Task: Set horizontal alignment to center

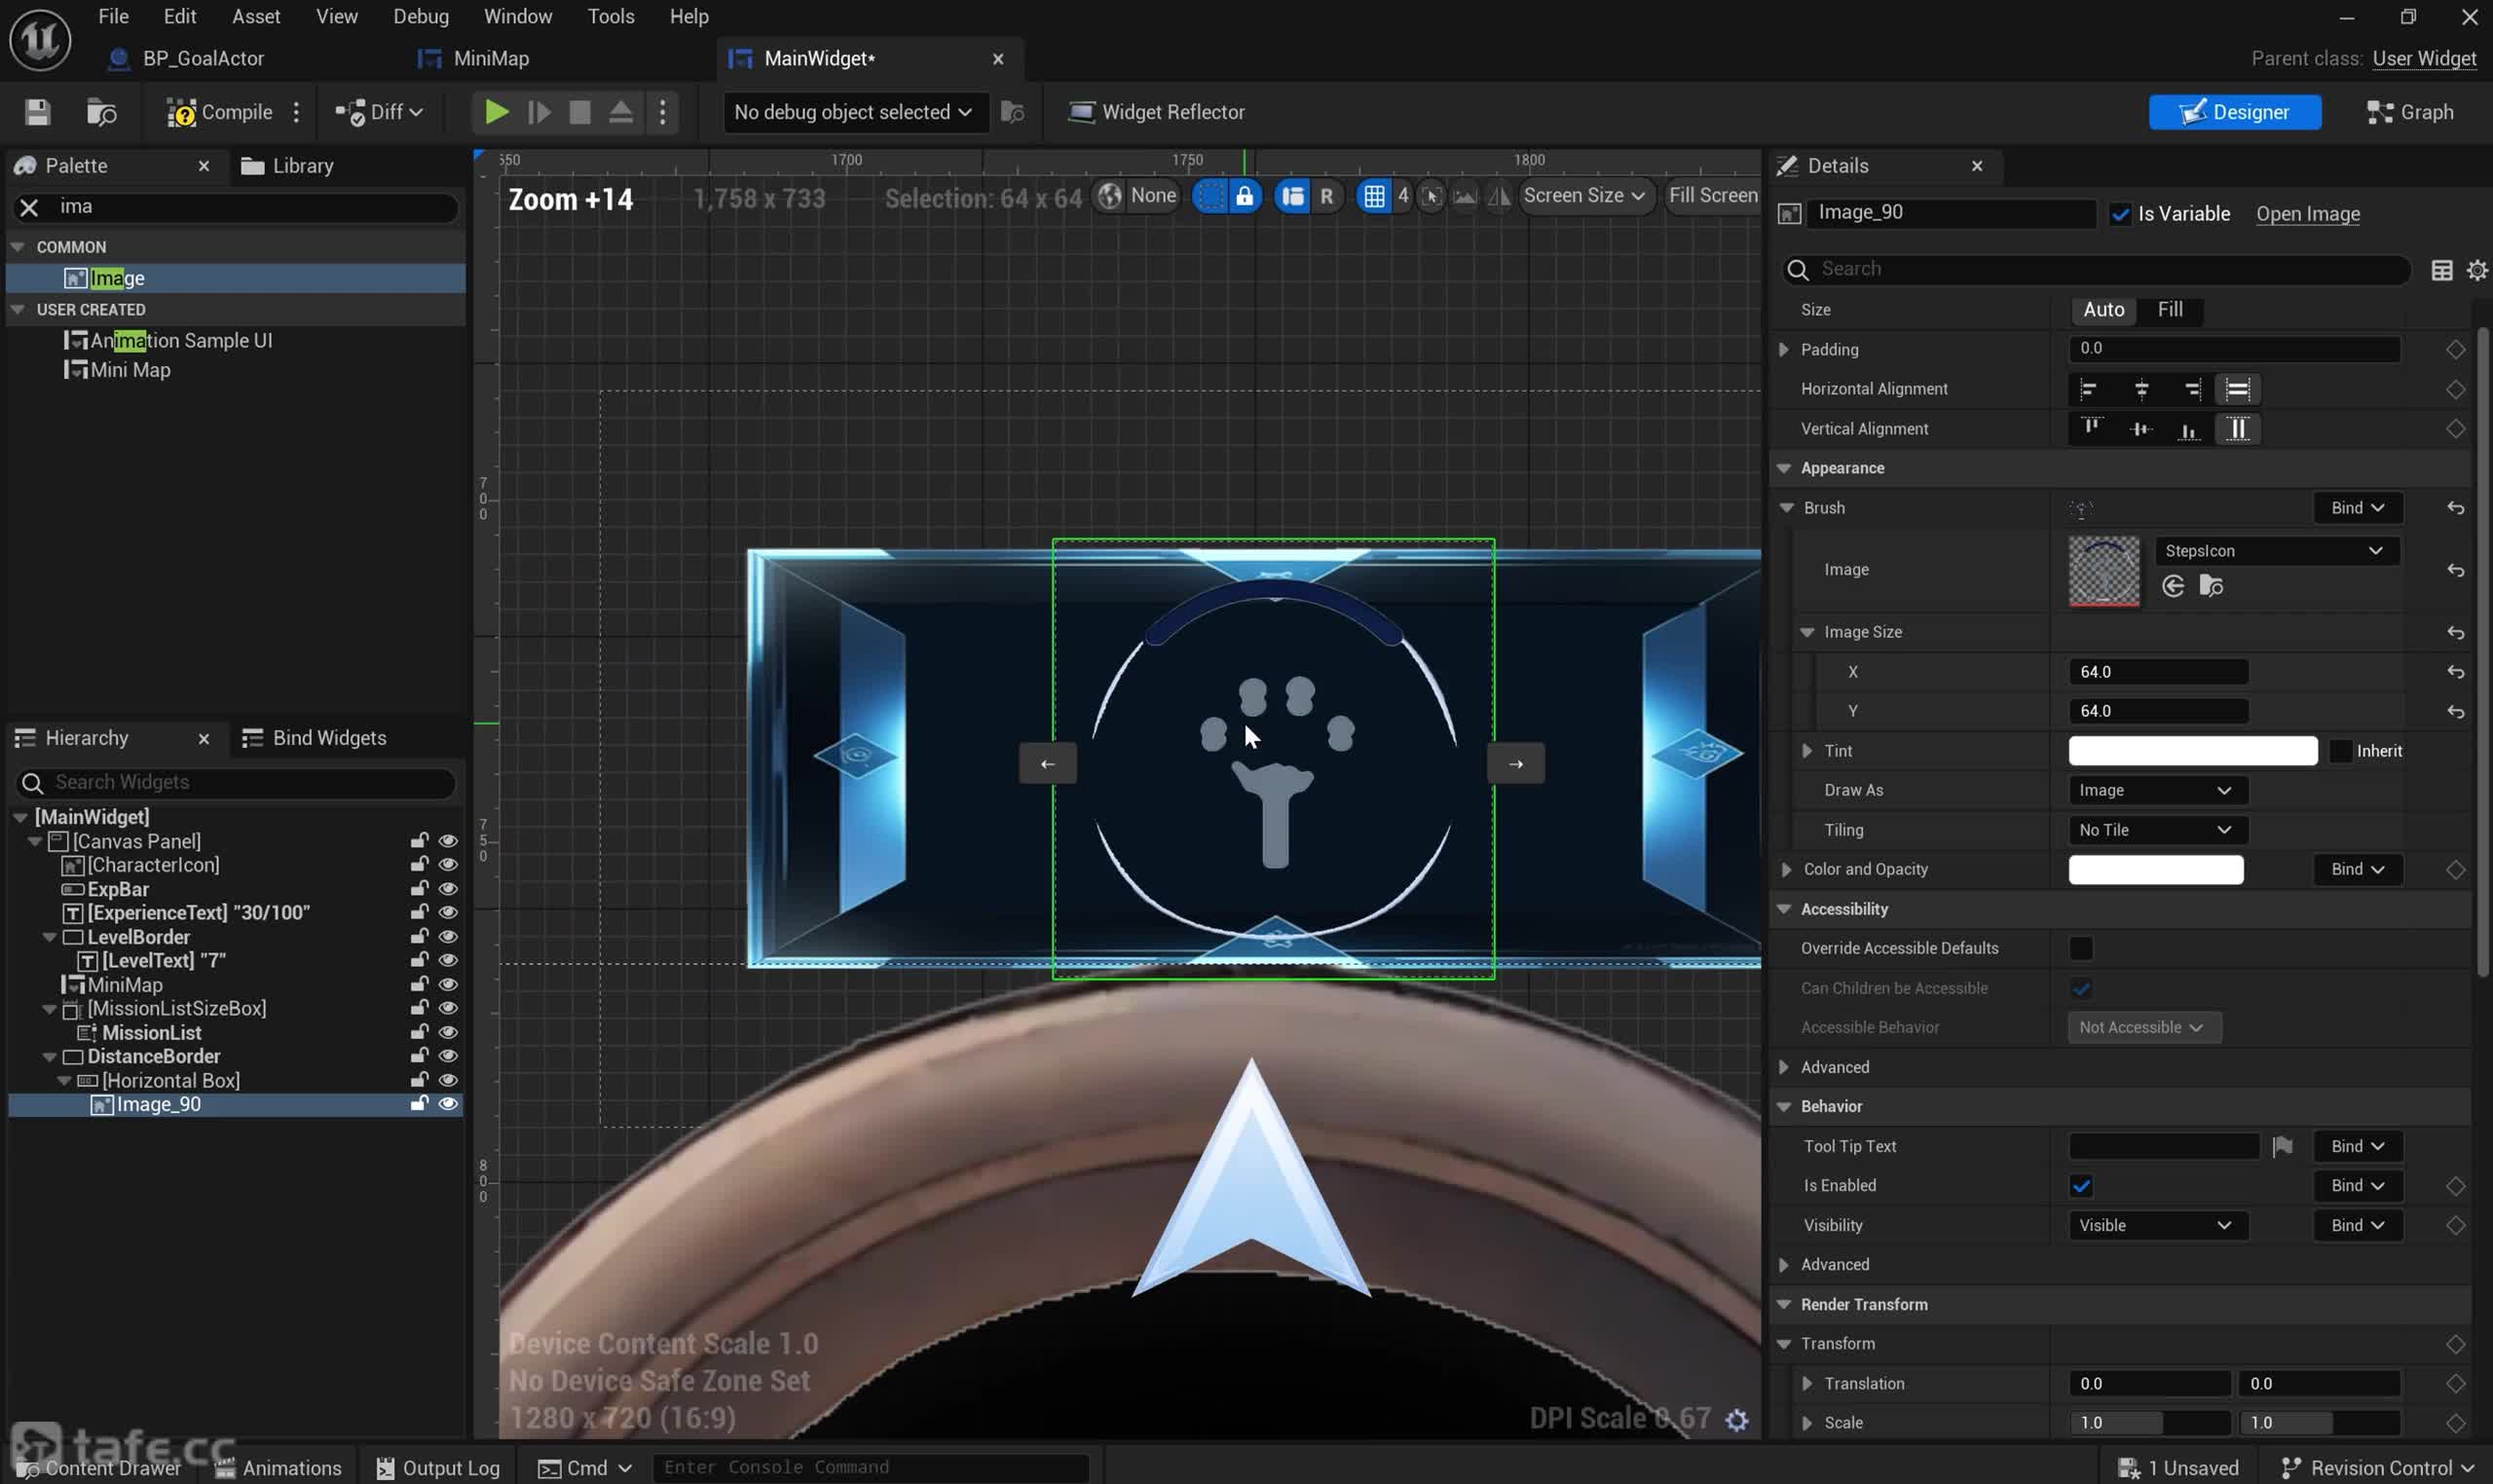Action: coord(2140,389)
